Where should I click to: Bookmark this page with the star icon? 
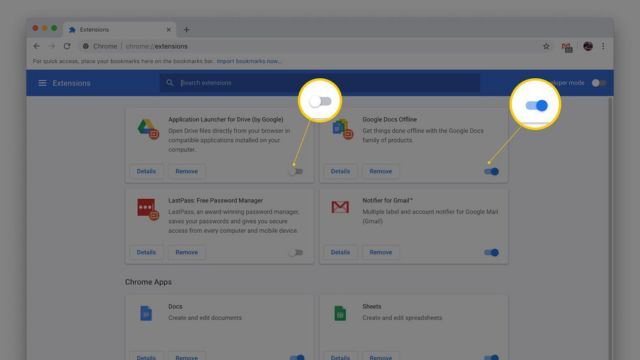coord(546,46)
